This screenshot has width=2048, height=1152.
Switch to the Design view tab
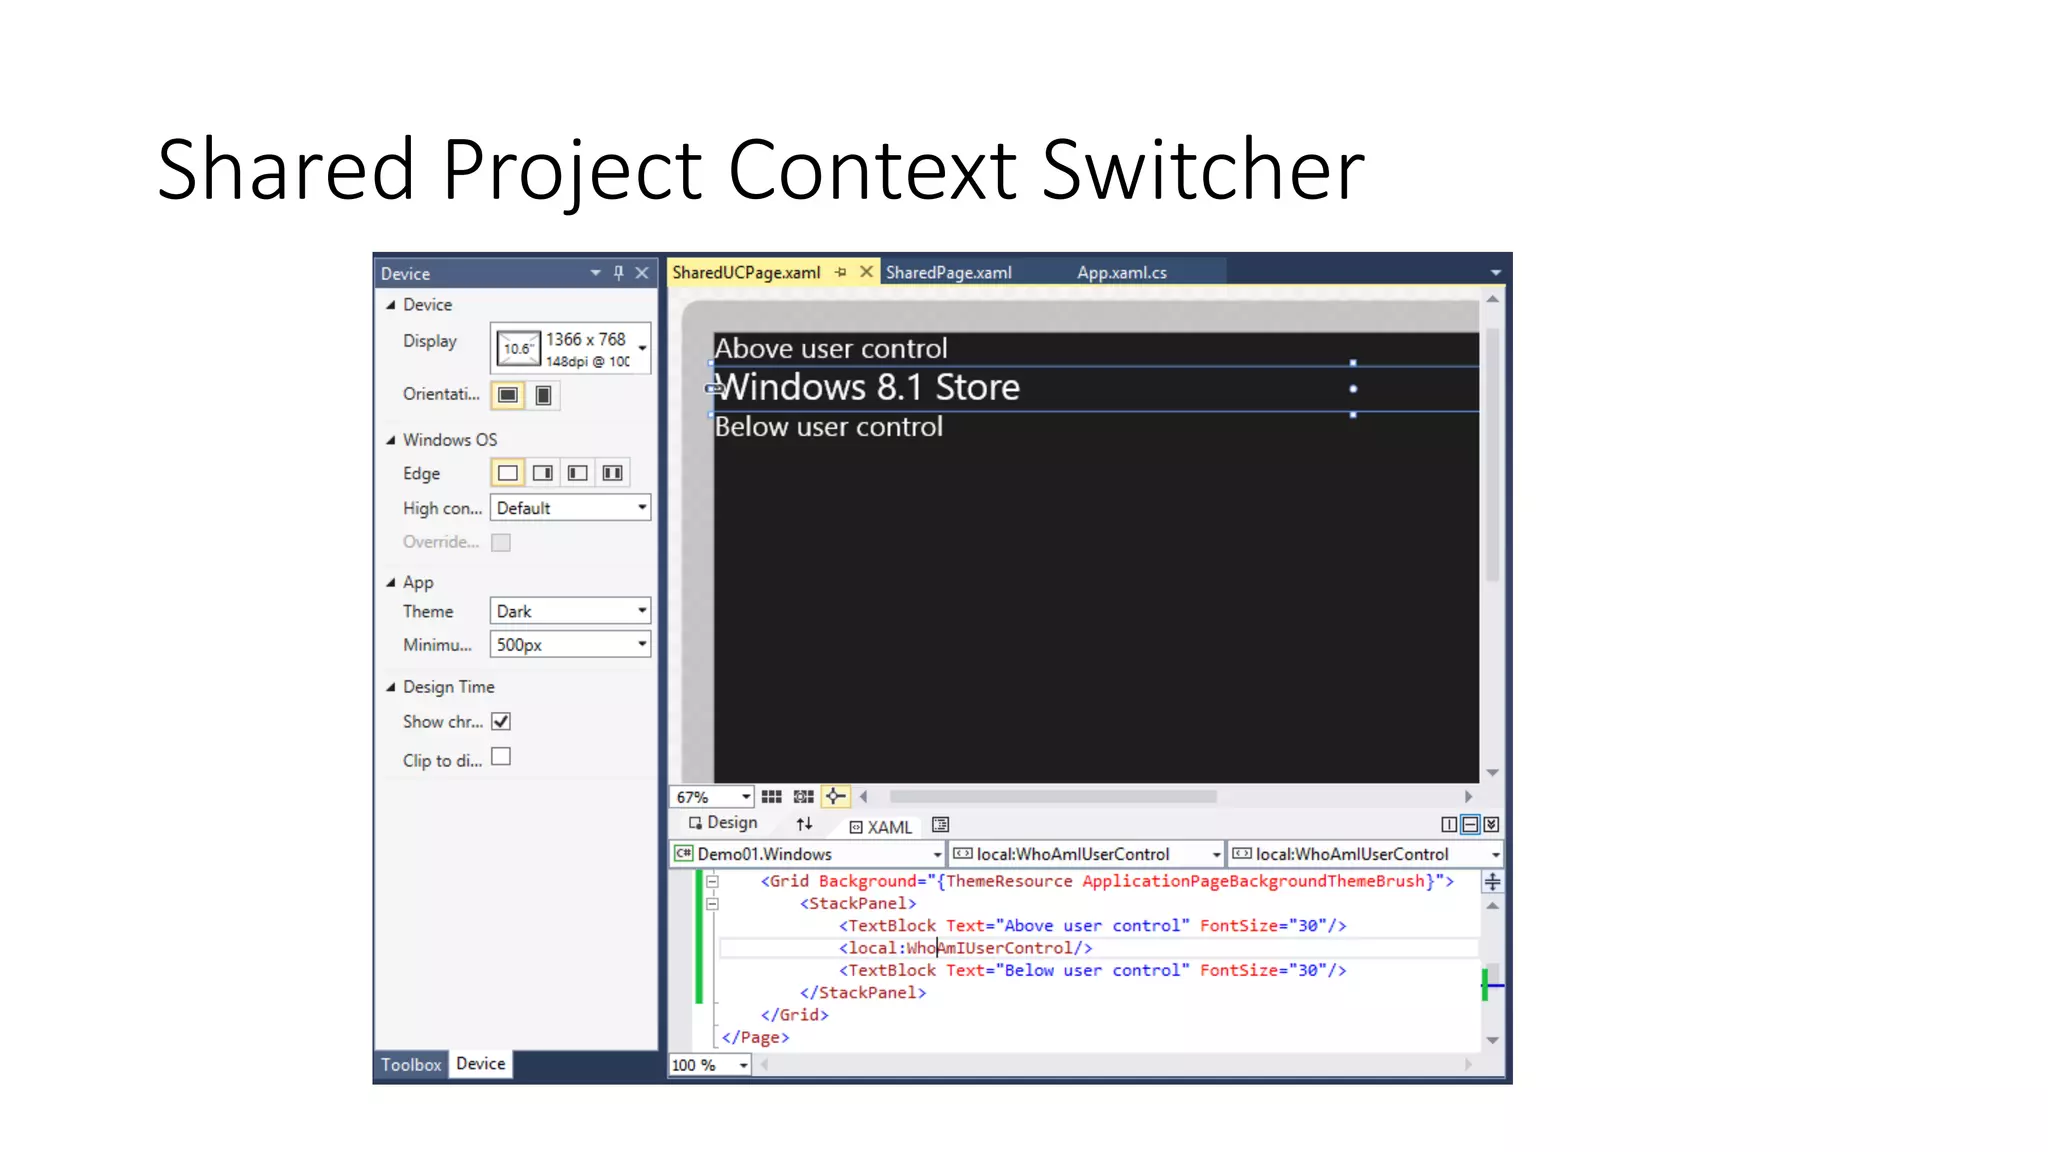tap(723, 823)
